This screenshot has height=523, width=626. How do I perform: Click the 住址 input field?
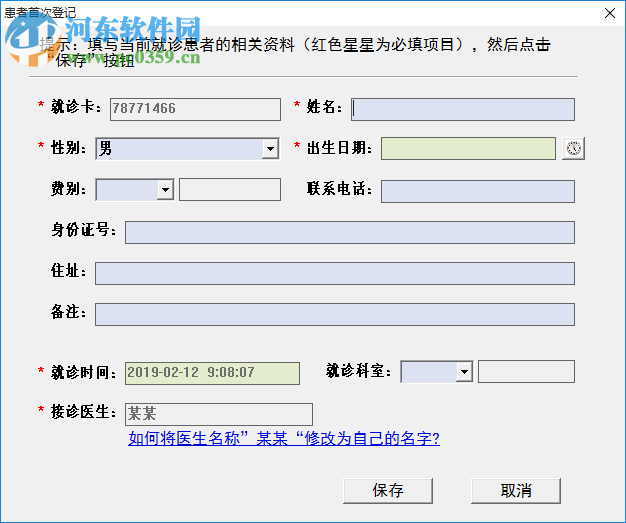click(335, 273)
